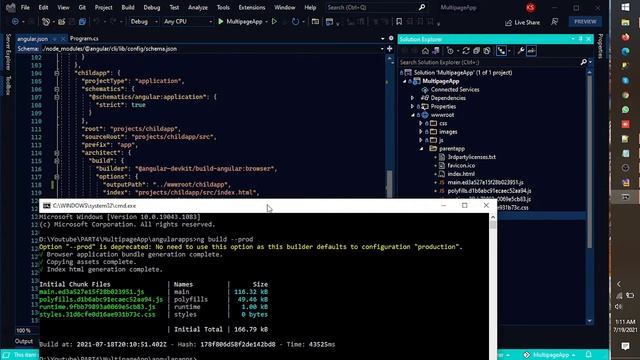Open the Properties side tab
640x360 pixels.
pyautogui.click(x=600, y=46)
